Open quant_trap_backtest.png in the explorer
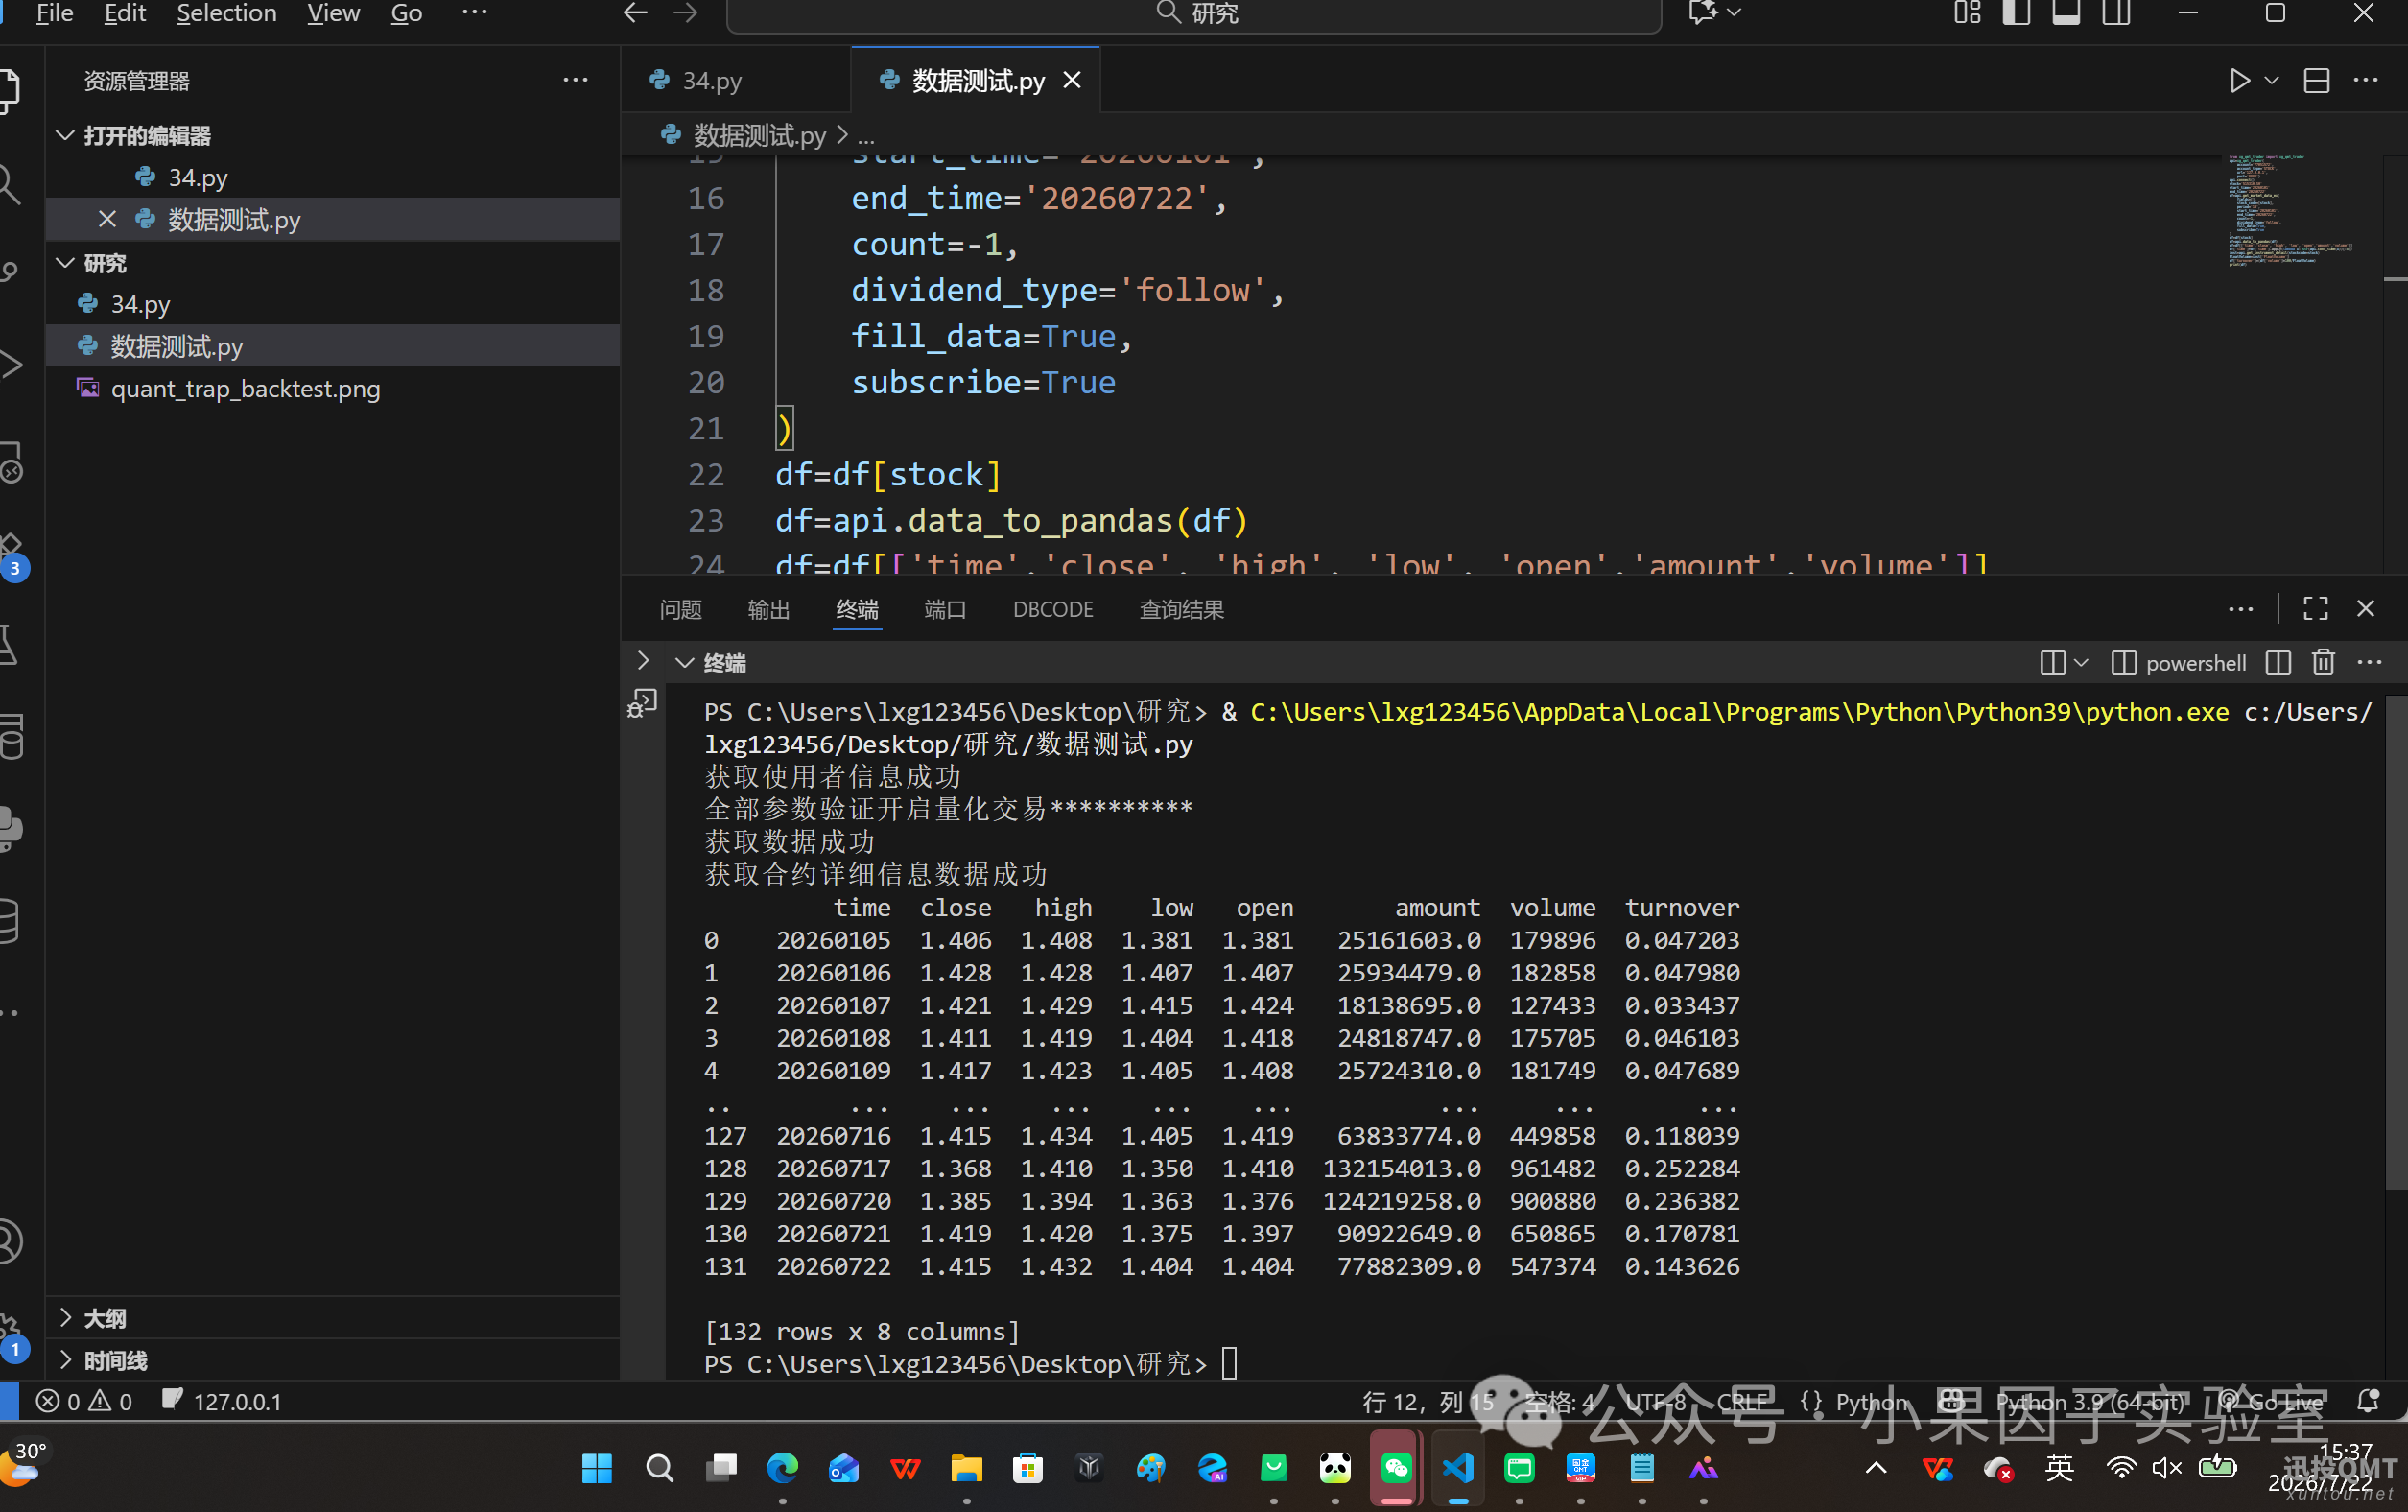2408x1512 pixels. tap(245, 388)
